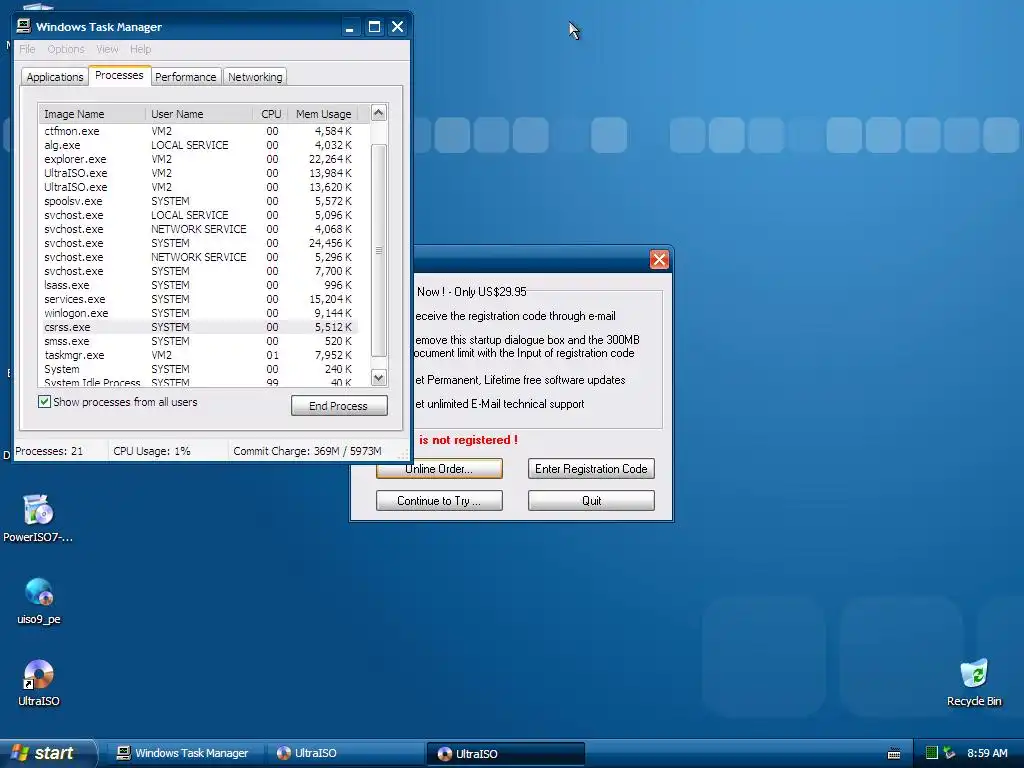Sort by Image Name column header
The image size is (1024, 768).
point(92,114)
